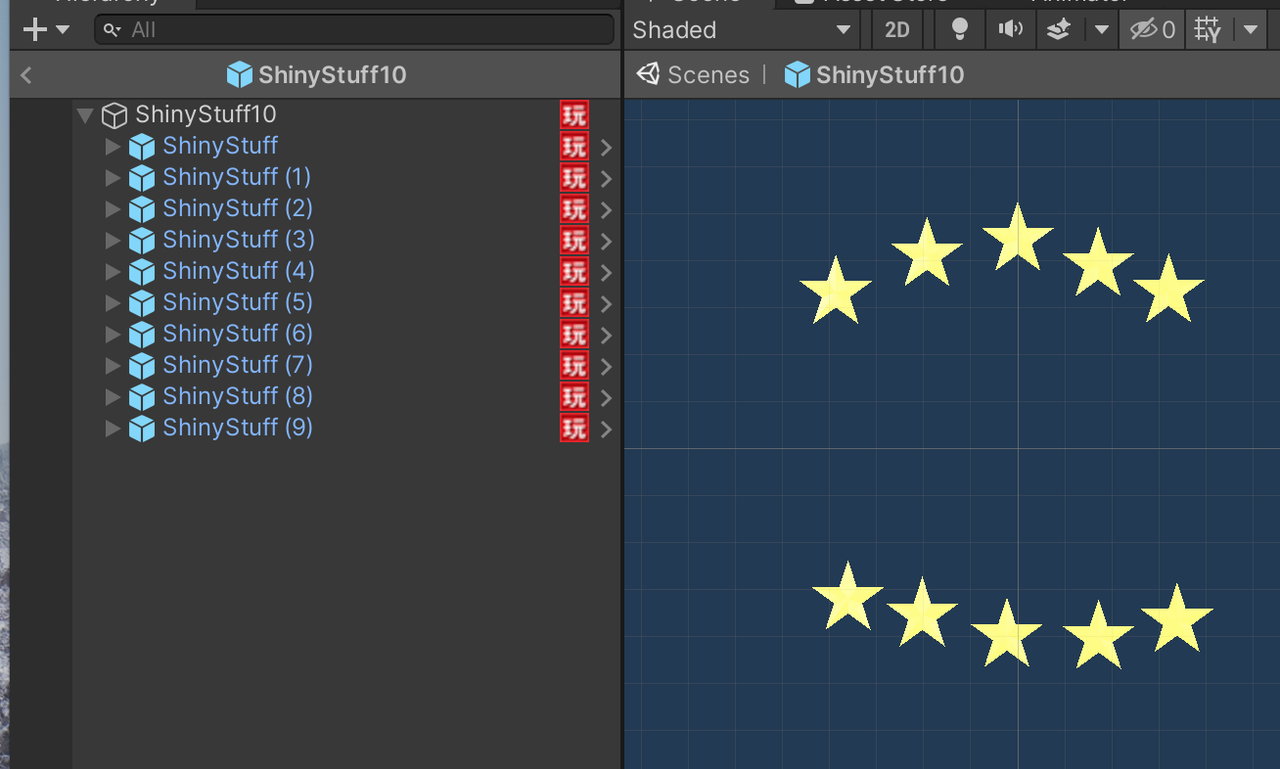Expand ShinyStuff (1)
Viewport: 1280px width, 769px height.
pyautogui.click(x=113, y=178)
